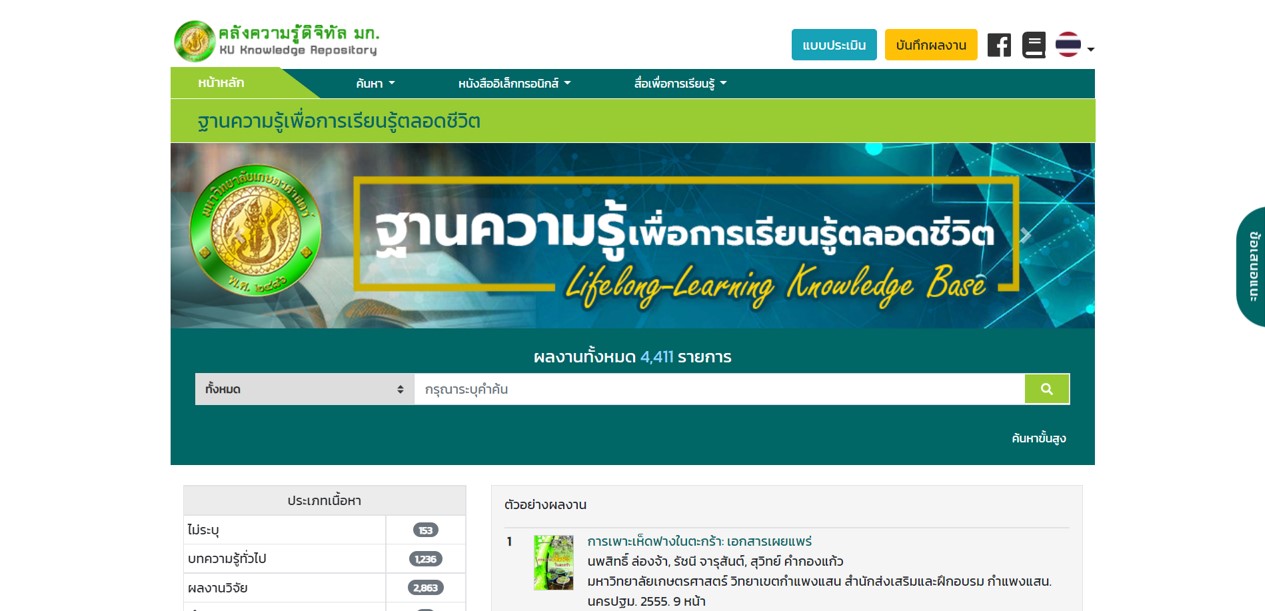Click the ตัวอย่างผลงาน section header
The height and width of the screenshot is (611, 1265).
tap(546, 505)
